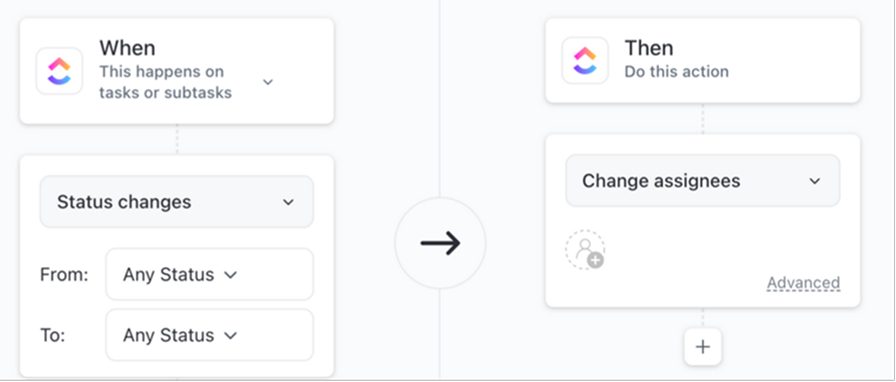Click the plus icon to add another action
896x382 pixels.
point(703,347)
